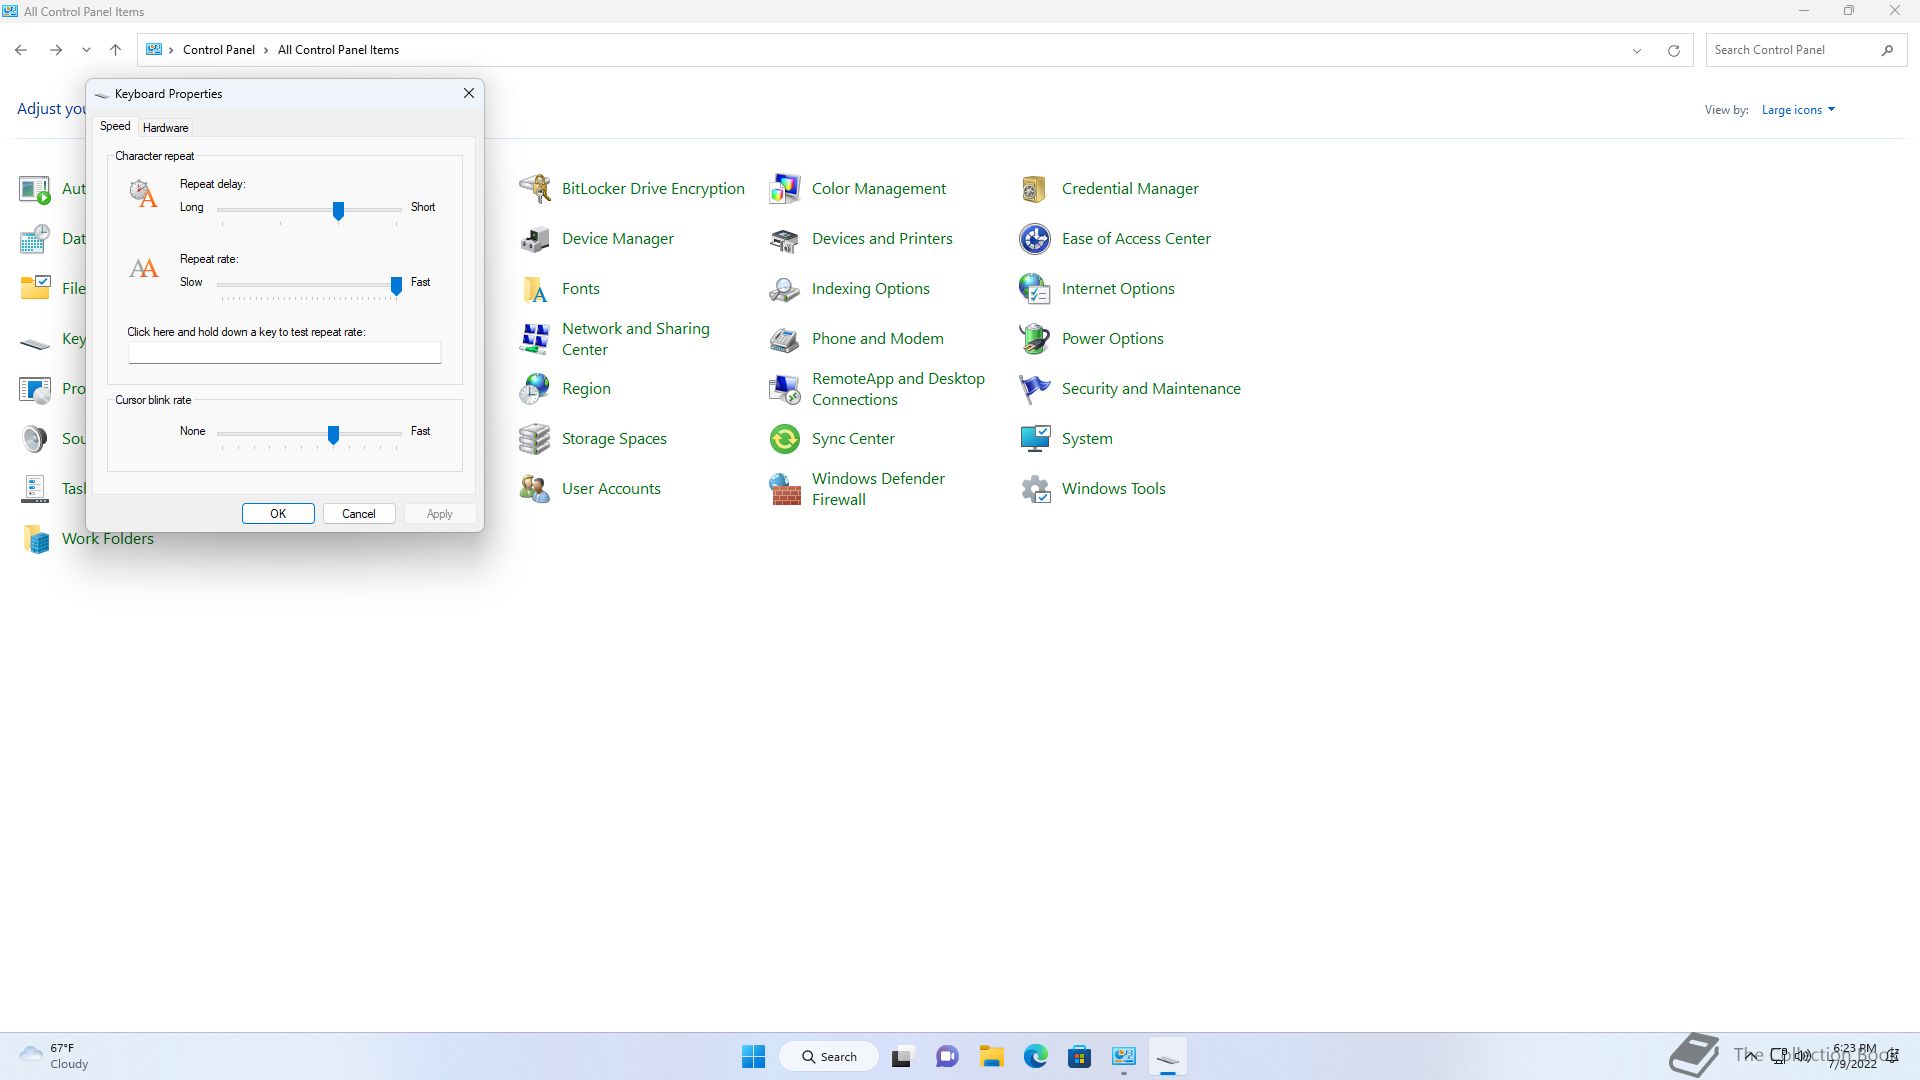Viewport: 1920px width, 1080px height.
Task: Click the Repeat delay slider thumb
Action: coord(338,210)
